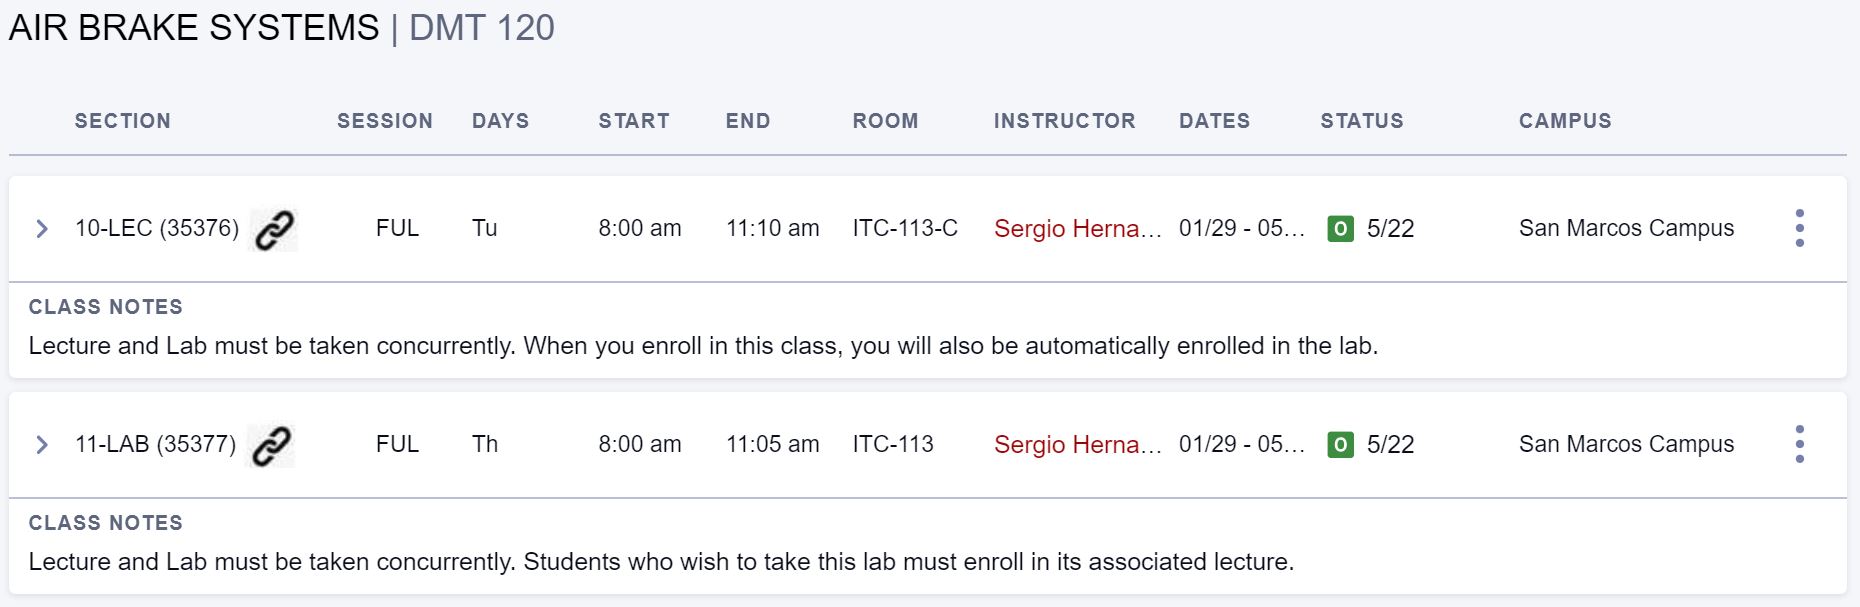Image resolution: width=1860 pixels, height=607 pixels.
Task: Click the green open status badge for 10-LEC
Action: point(1340,229)
